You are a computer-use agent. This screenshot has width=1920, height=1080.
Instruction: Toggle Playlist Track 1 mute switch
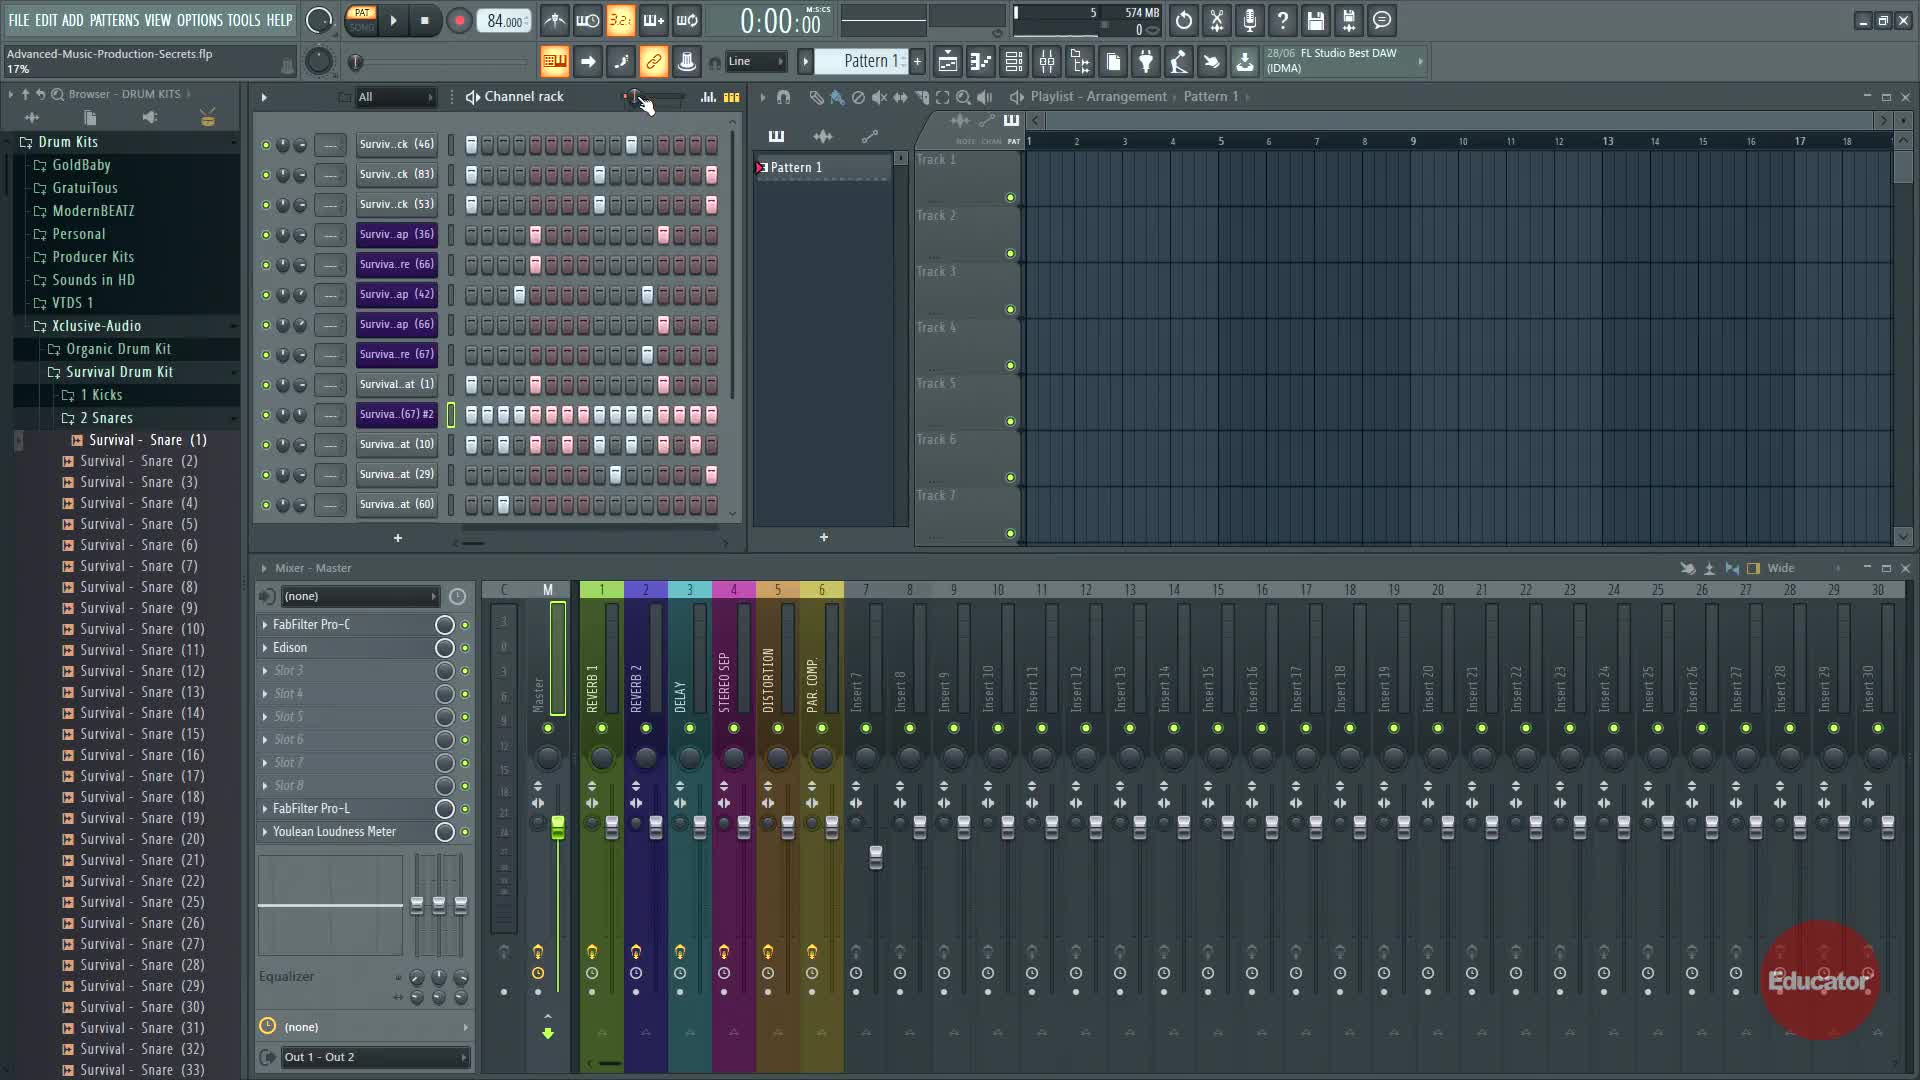pos(1010,198)
